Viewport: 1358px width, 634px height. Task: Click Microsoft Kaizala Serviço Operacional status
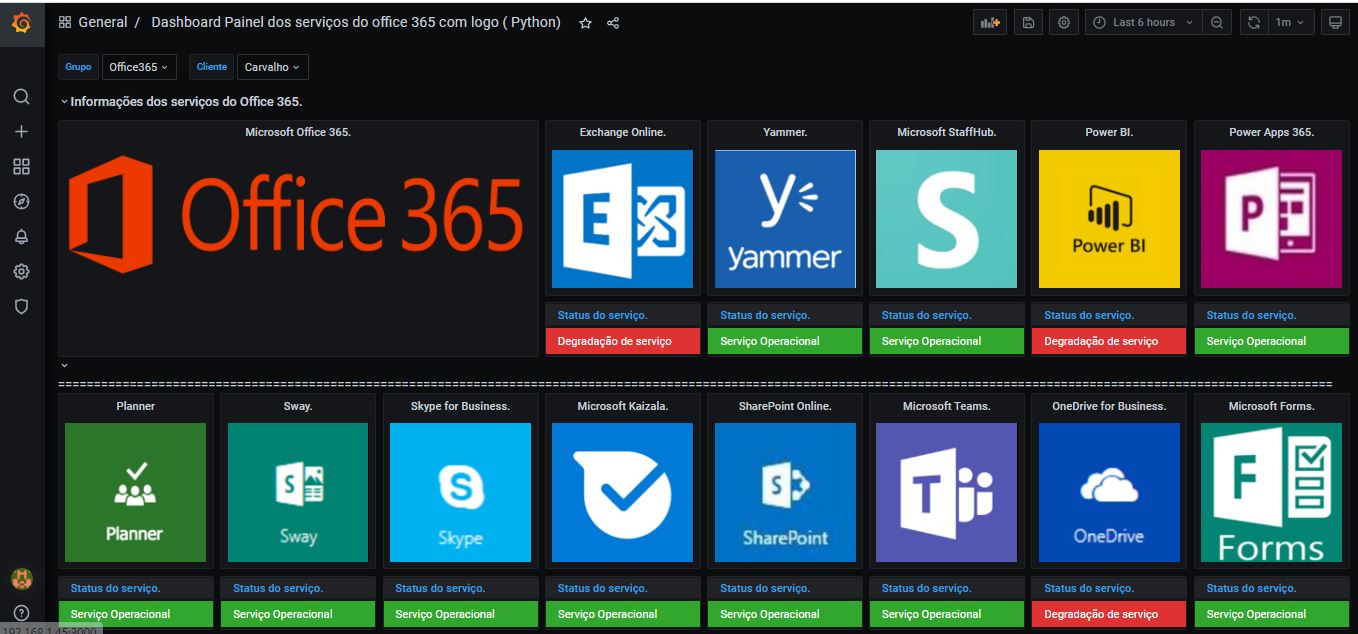point(622,614)
